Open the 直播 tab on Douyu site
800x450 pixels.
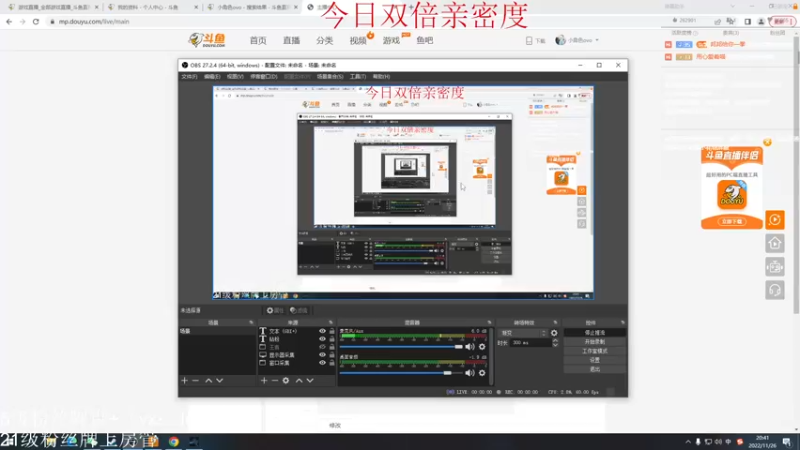pos(291,40)
